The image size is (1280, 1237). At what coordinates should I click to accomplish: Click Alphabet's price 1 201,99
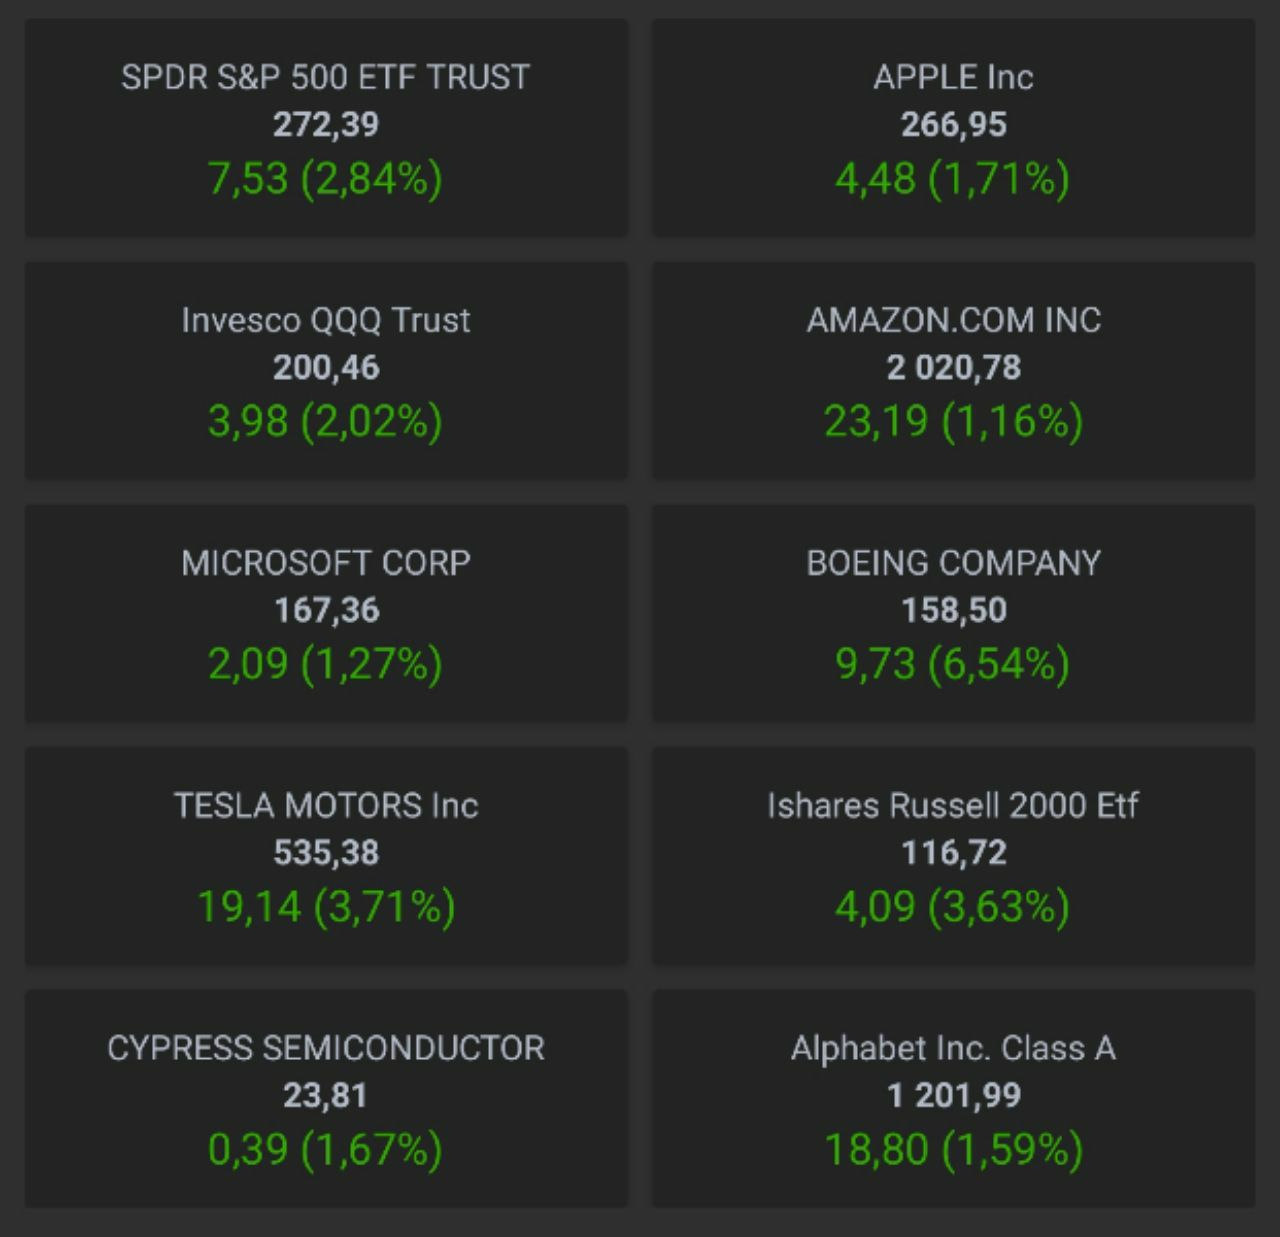(x=953, y=1095)
